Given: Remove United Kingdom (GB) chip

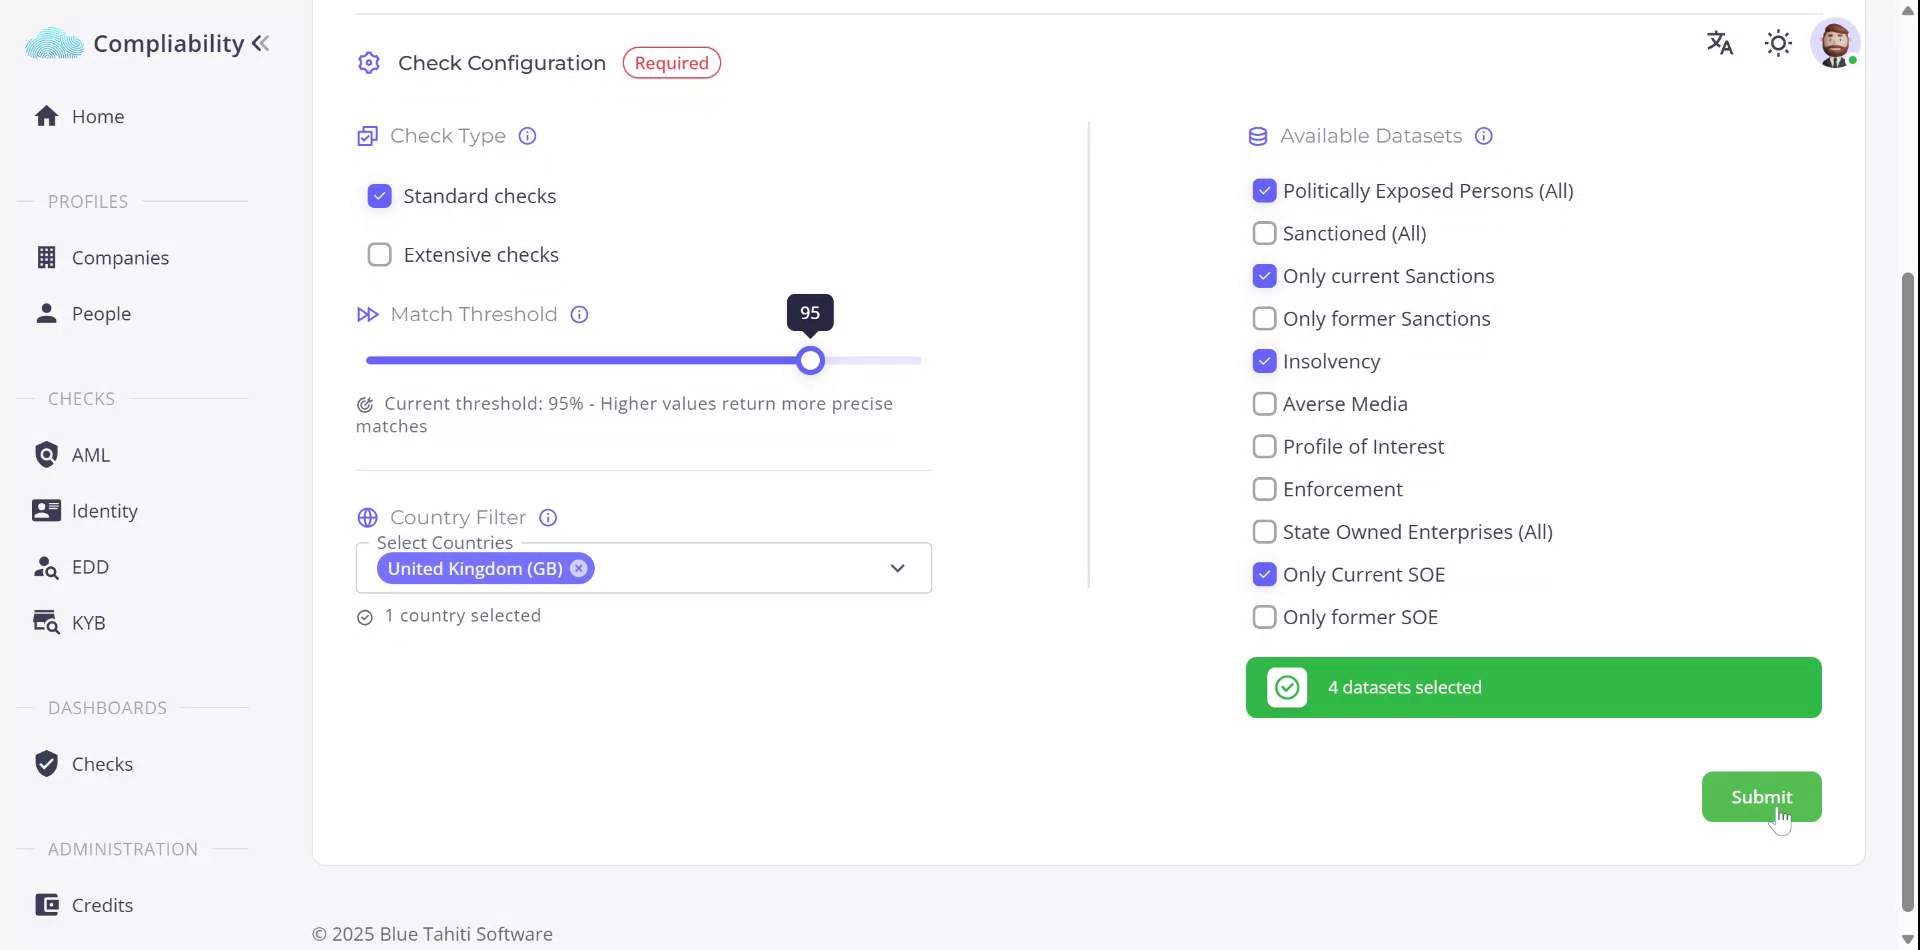Looking at the screenshot, I should pyautogui.click(x=578, y=569).
